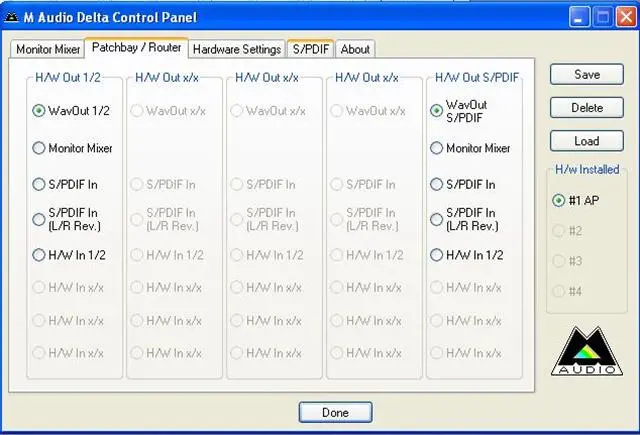640x435 pixels.
Task: Open the Hardware Settings tab
Action: [236, 49]
